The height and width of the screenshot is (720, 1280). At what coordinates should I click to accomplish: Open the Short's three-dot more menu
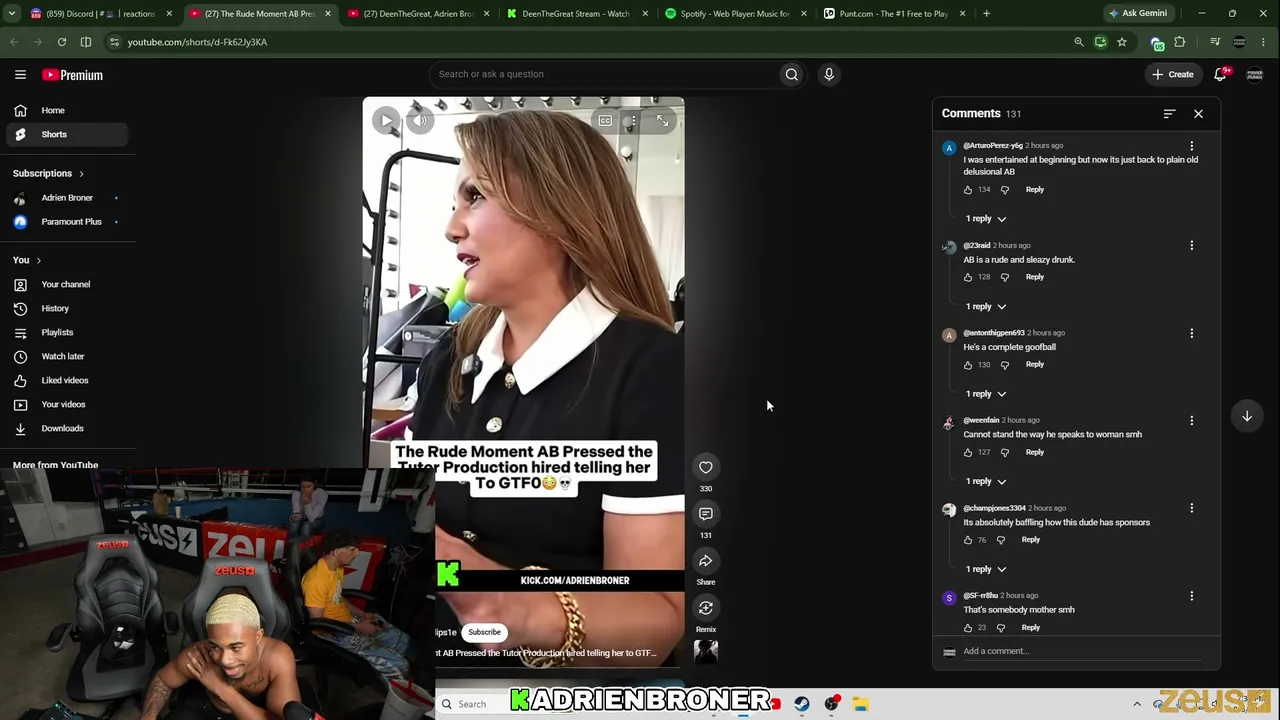click(x=633, y=121)
